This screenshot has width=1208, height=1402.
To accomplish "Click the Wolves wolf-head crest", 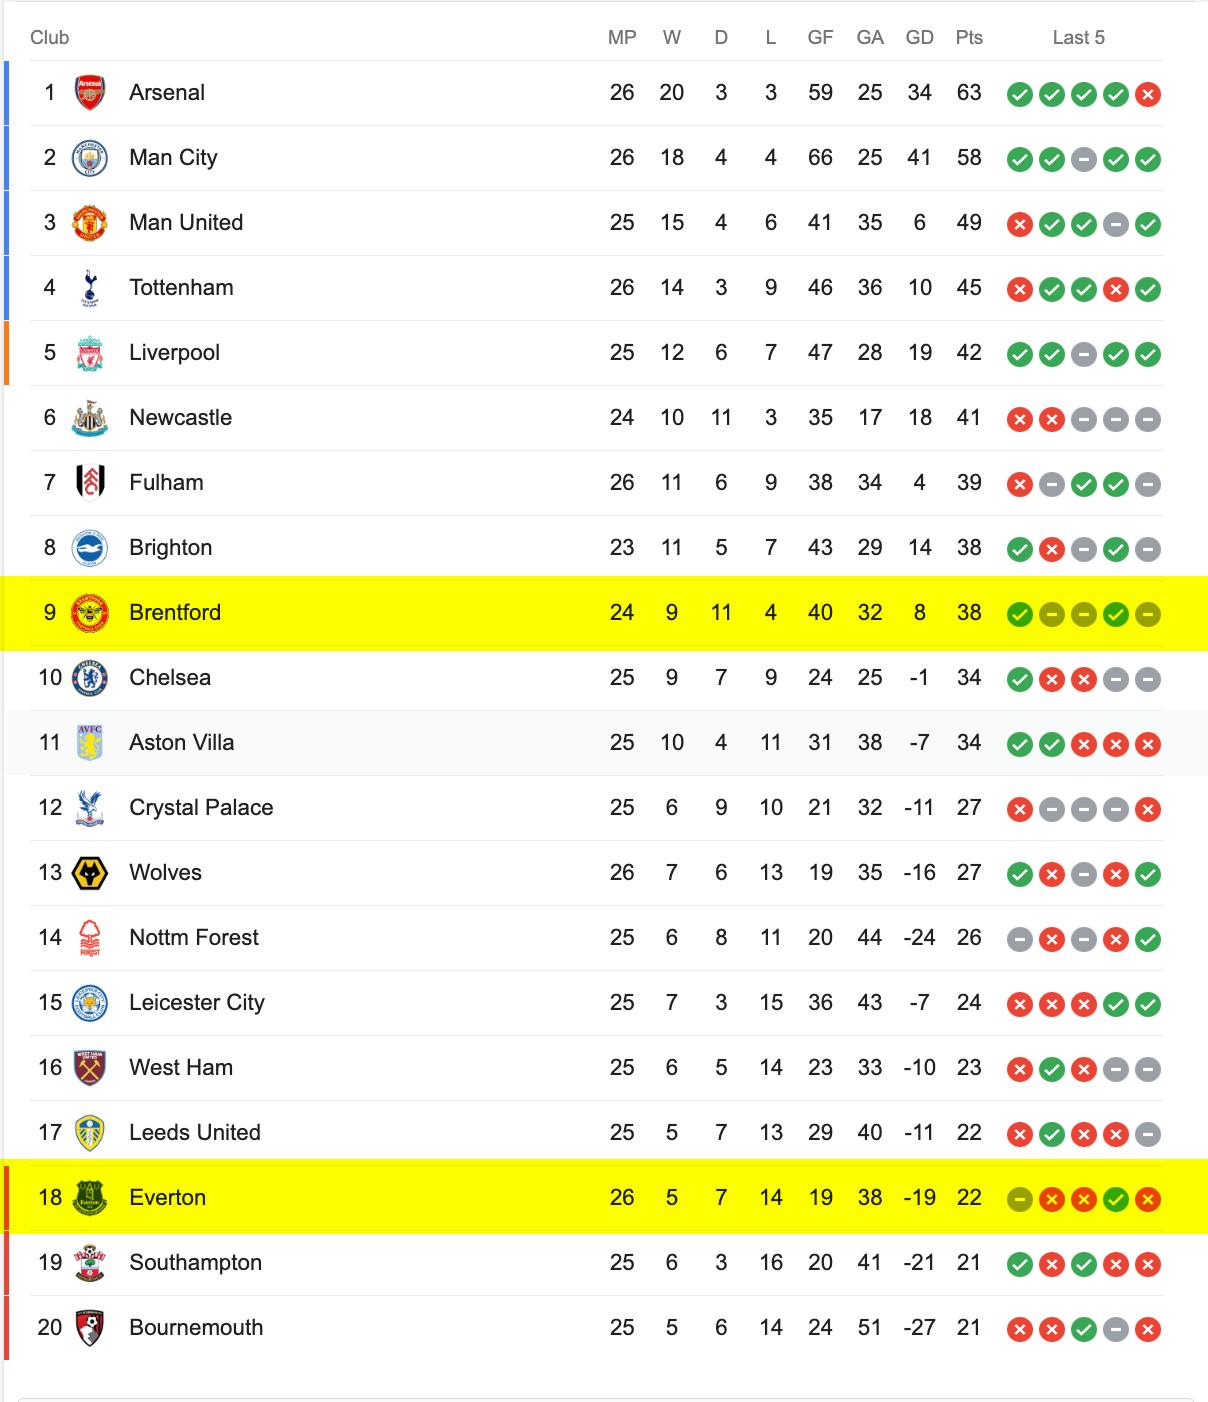I will point(90,873).
